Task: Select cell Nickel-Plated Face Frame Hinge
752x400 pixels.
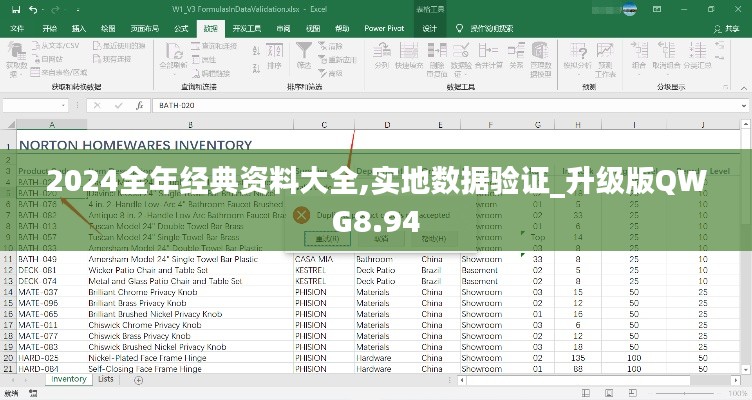Action: 190,358
